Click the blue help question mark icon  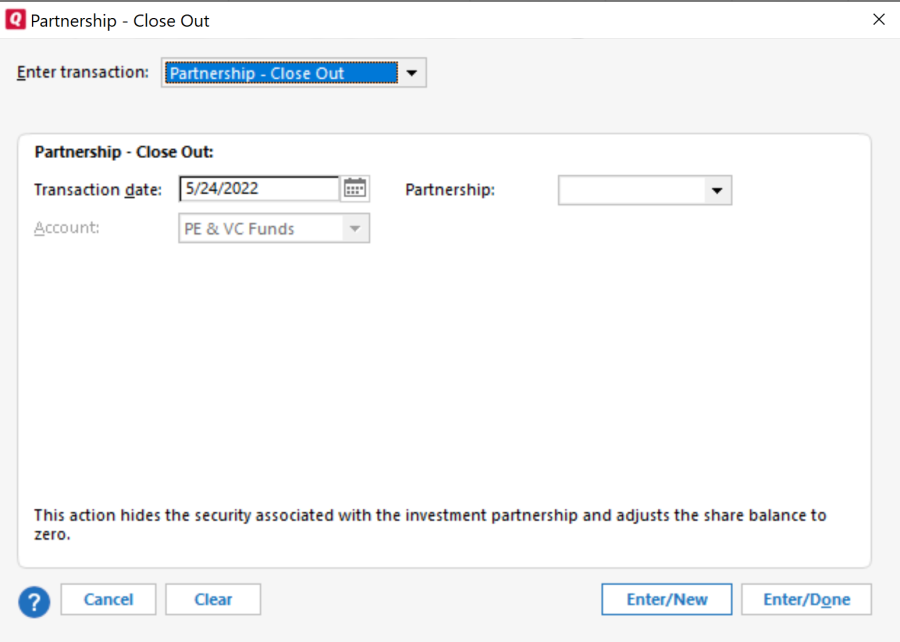(34, 600)
